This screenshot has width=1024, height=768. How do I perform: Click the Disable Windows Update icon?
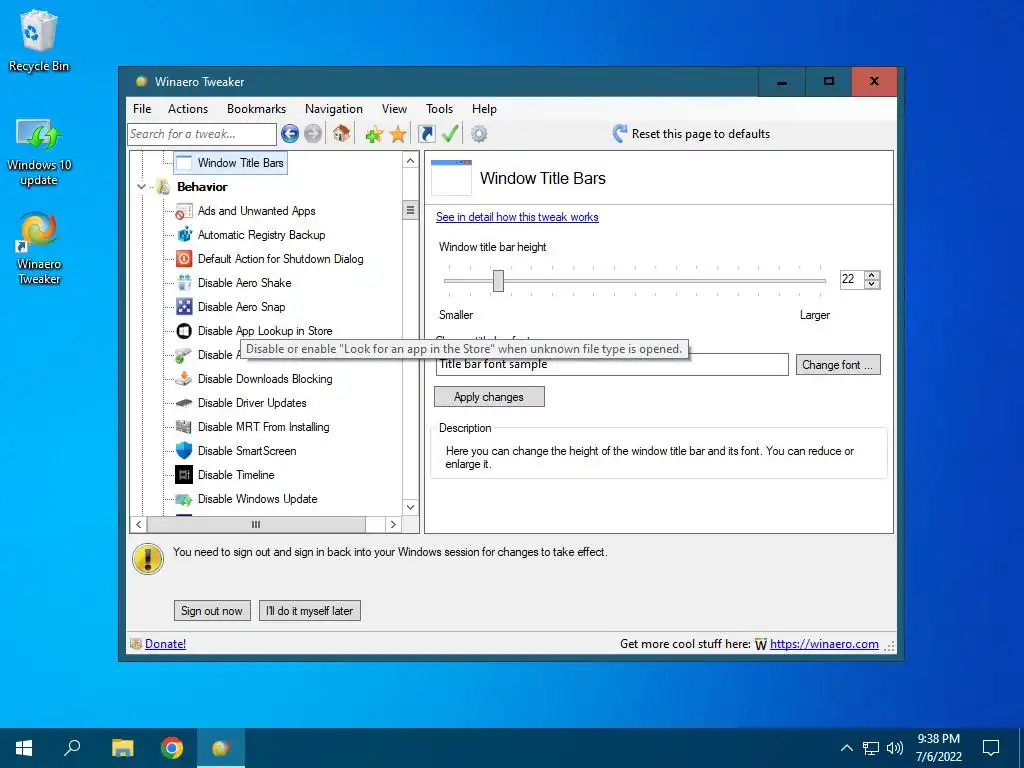(184, 499)
